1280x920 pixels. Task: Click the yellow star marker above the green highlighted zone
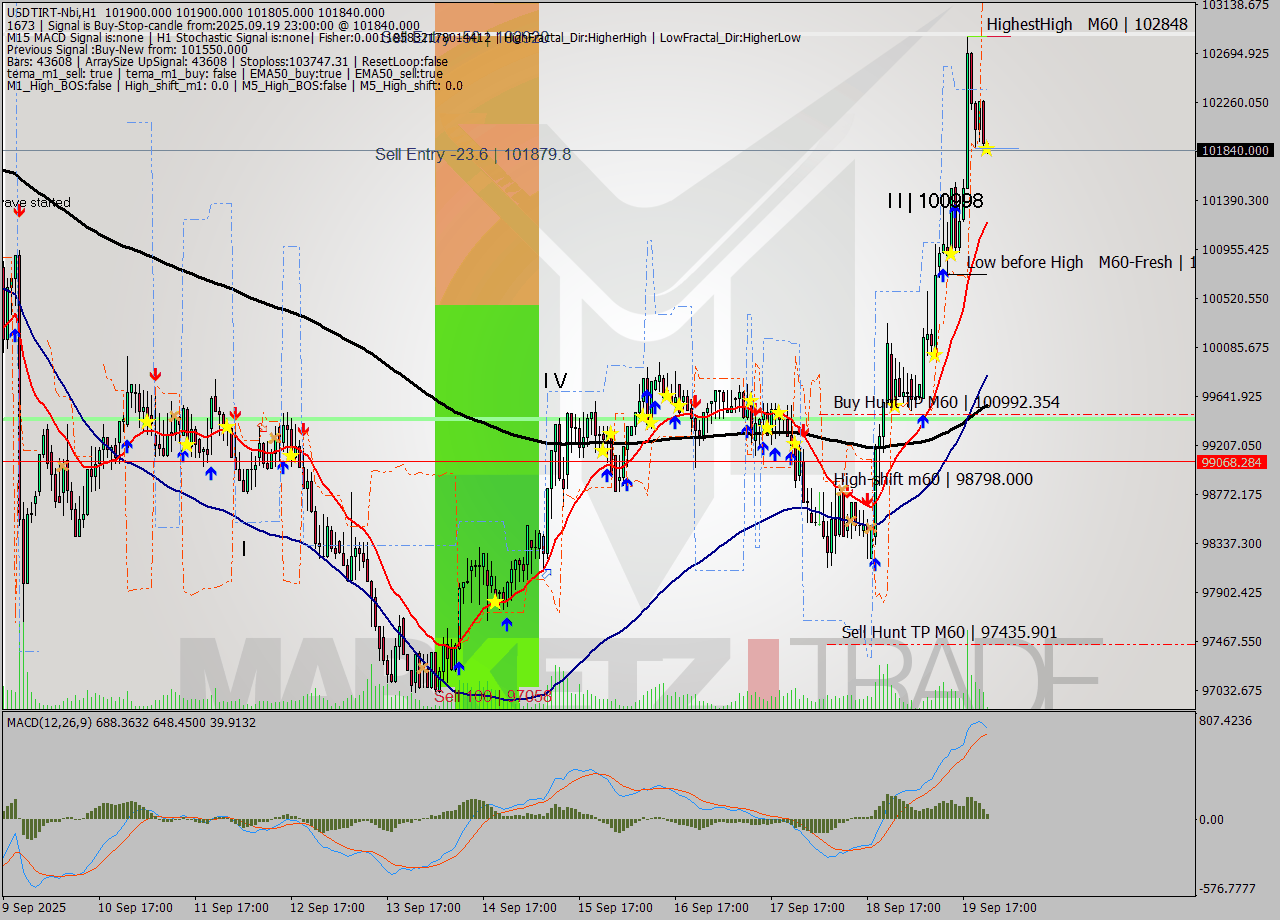(495, 602)
